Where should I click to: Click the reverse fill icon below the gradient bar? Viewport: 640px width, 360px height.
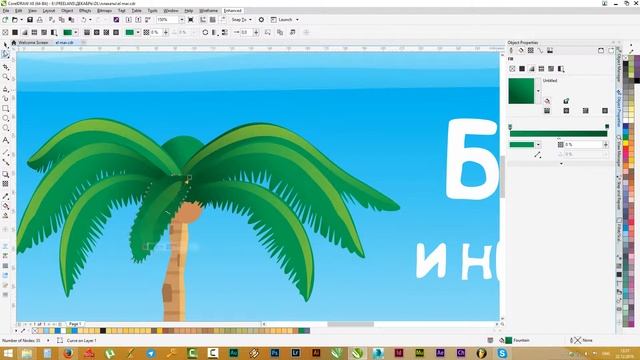[x=538, y=155]
